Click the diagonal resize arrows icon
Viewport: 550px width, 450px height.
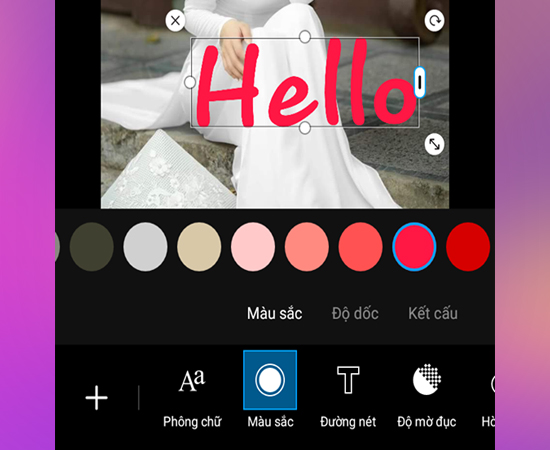(x=435, y=144)
